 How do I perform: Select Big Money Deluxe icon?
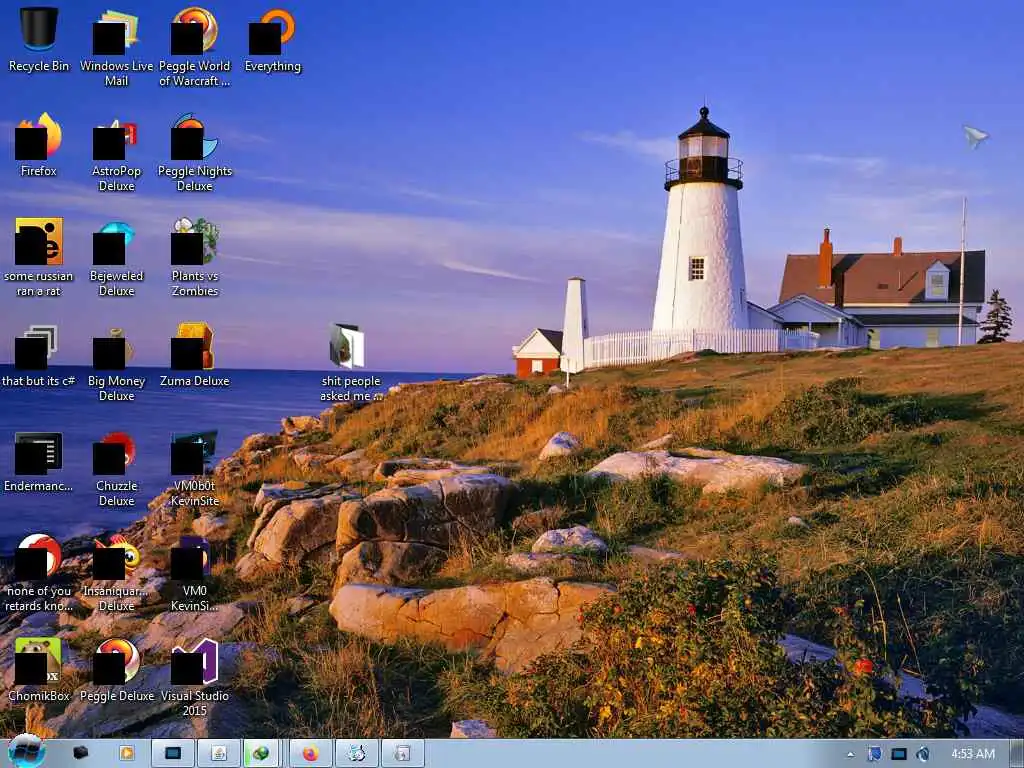point(114,348)
